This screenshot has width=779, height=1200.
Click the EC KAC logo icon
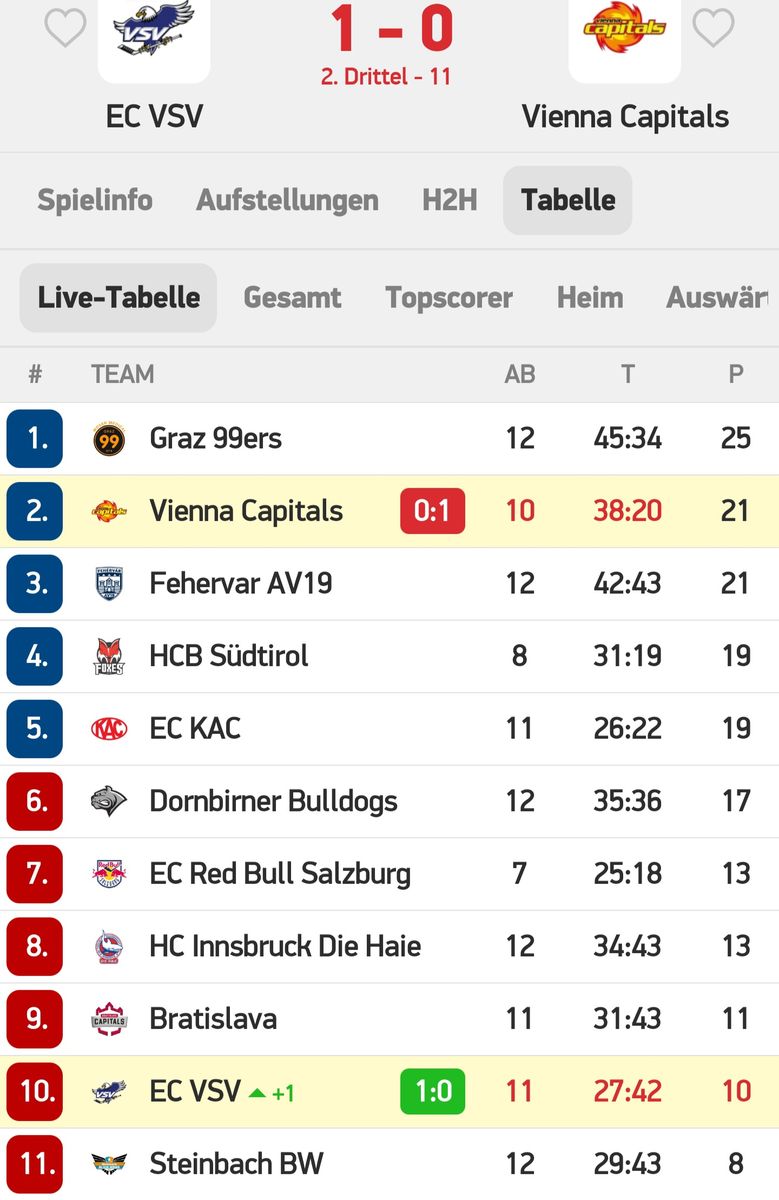(x=109, y=729)
